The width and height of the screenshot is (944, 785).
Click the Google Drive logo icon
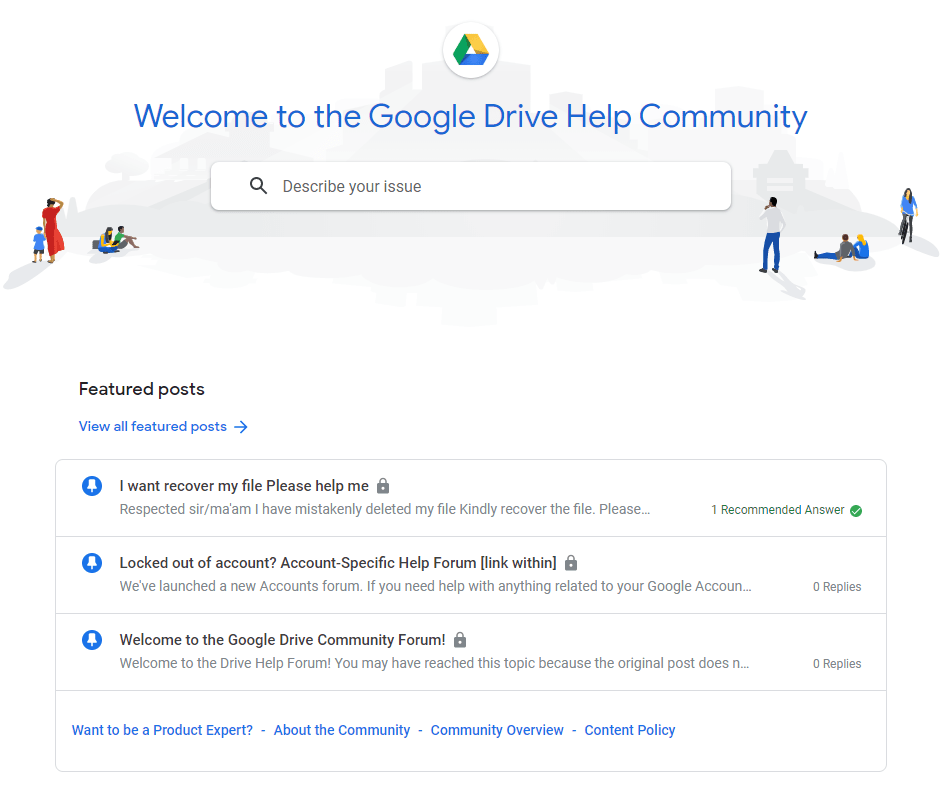tap(471, 50)
